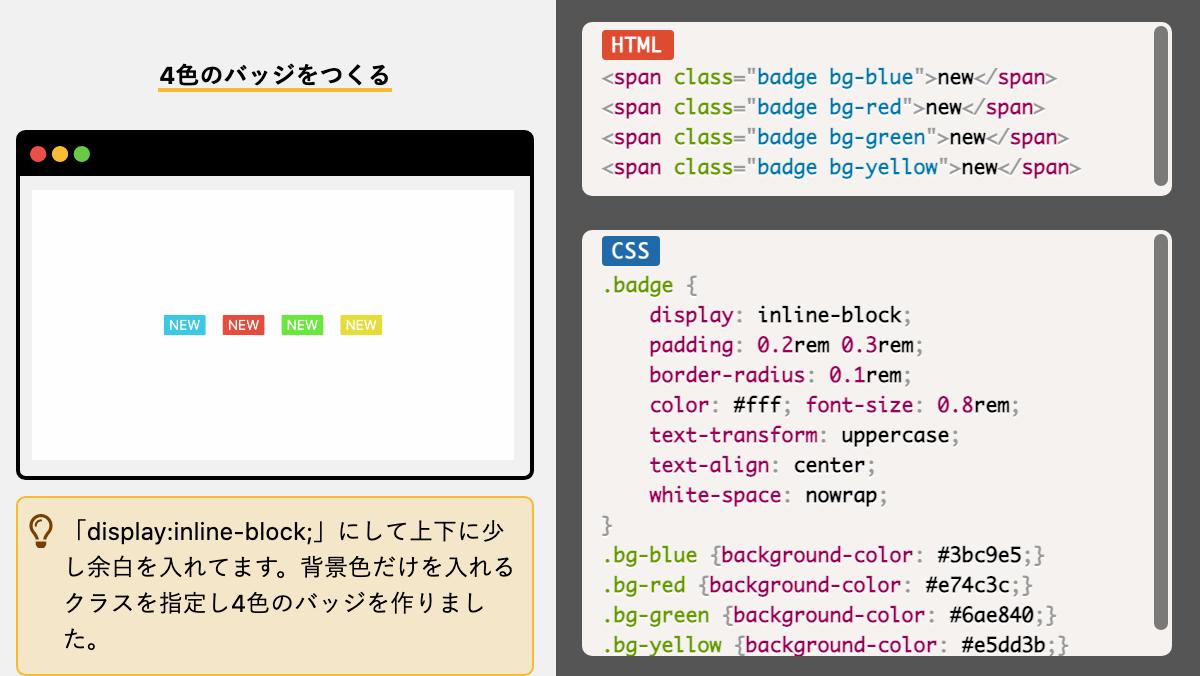Click the white-space: nowrap line
1200x676 pixels.
point(769,496)
